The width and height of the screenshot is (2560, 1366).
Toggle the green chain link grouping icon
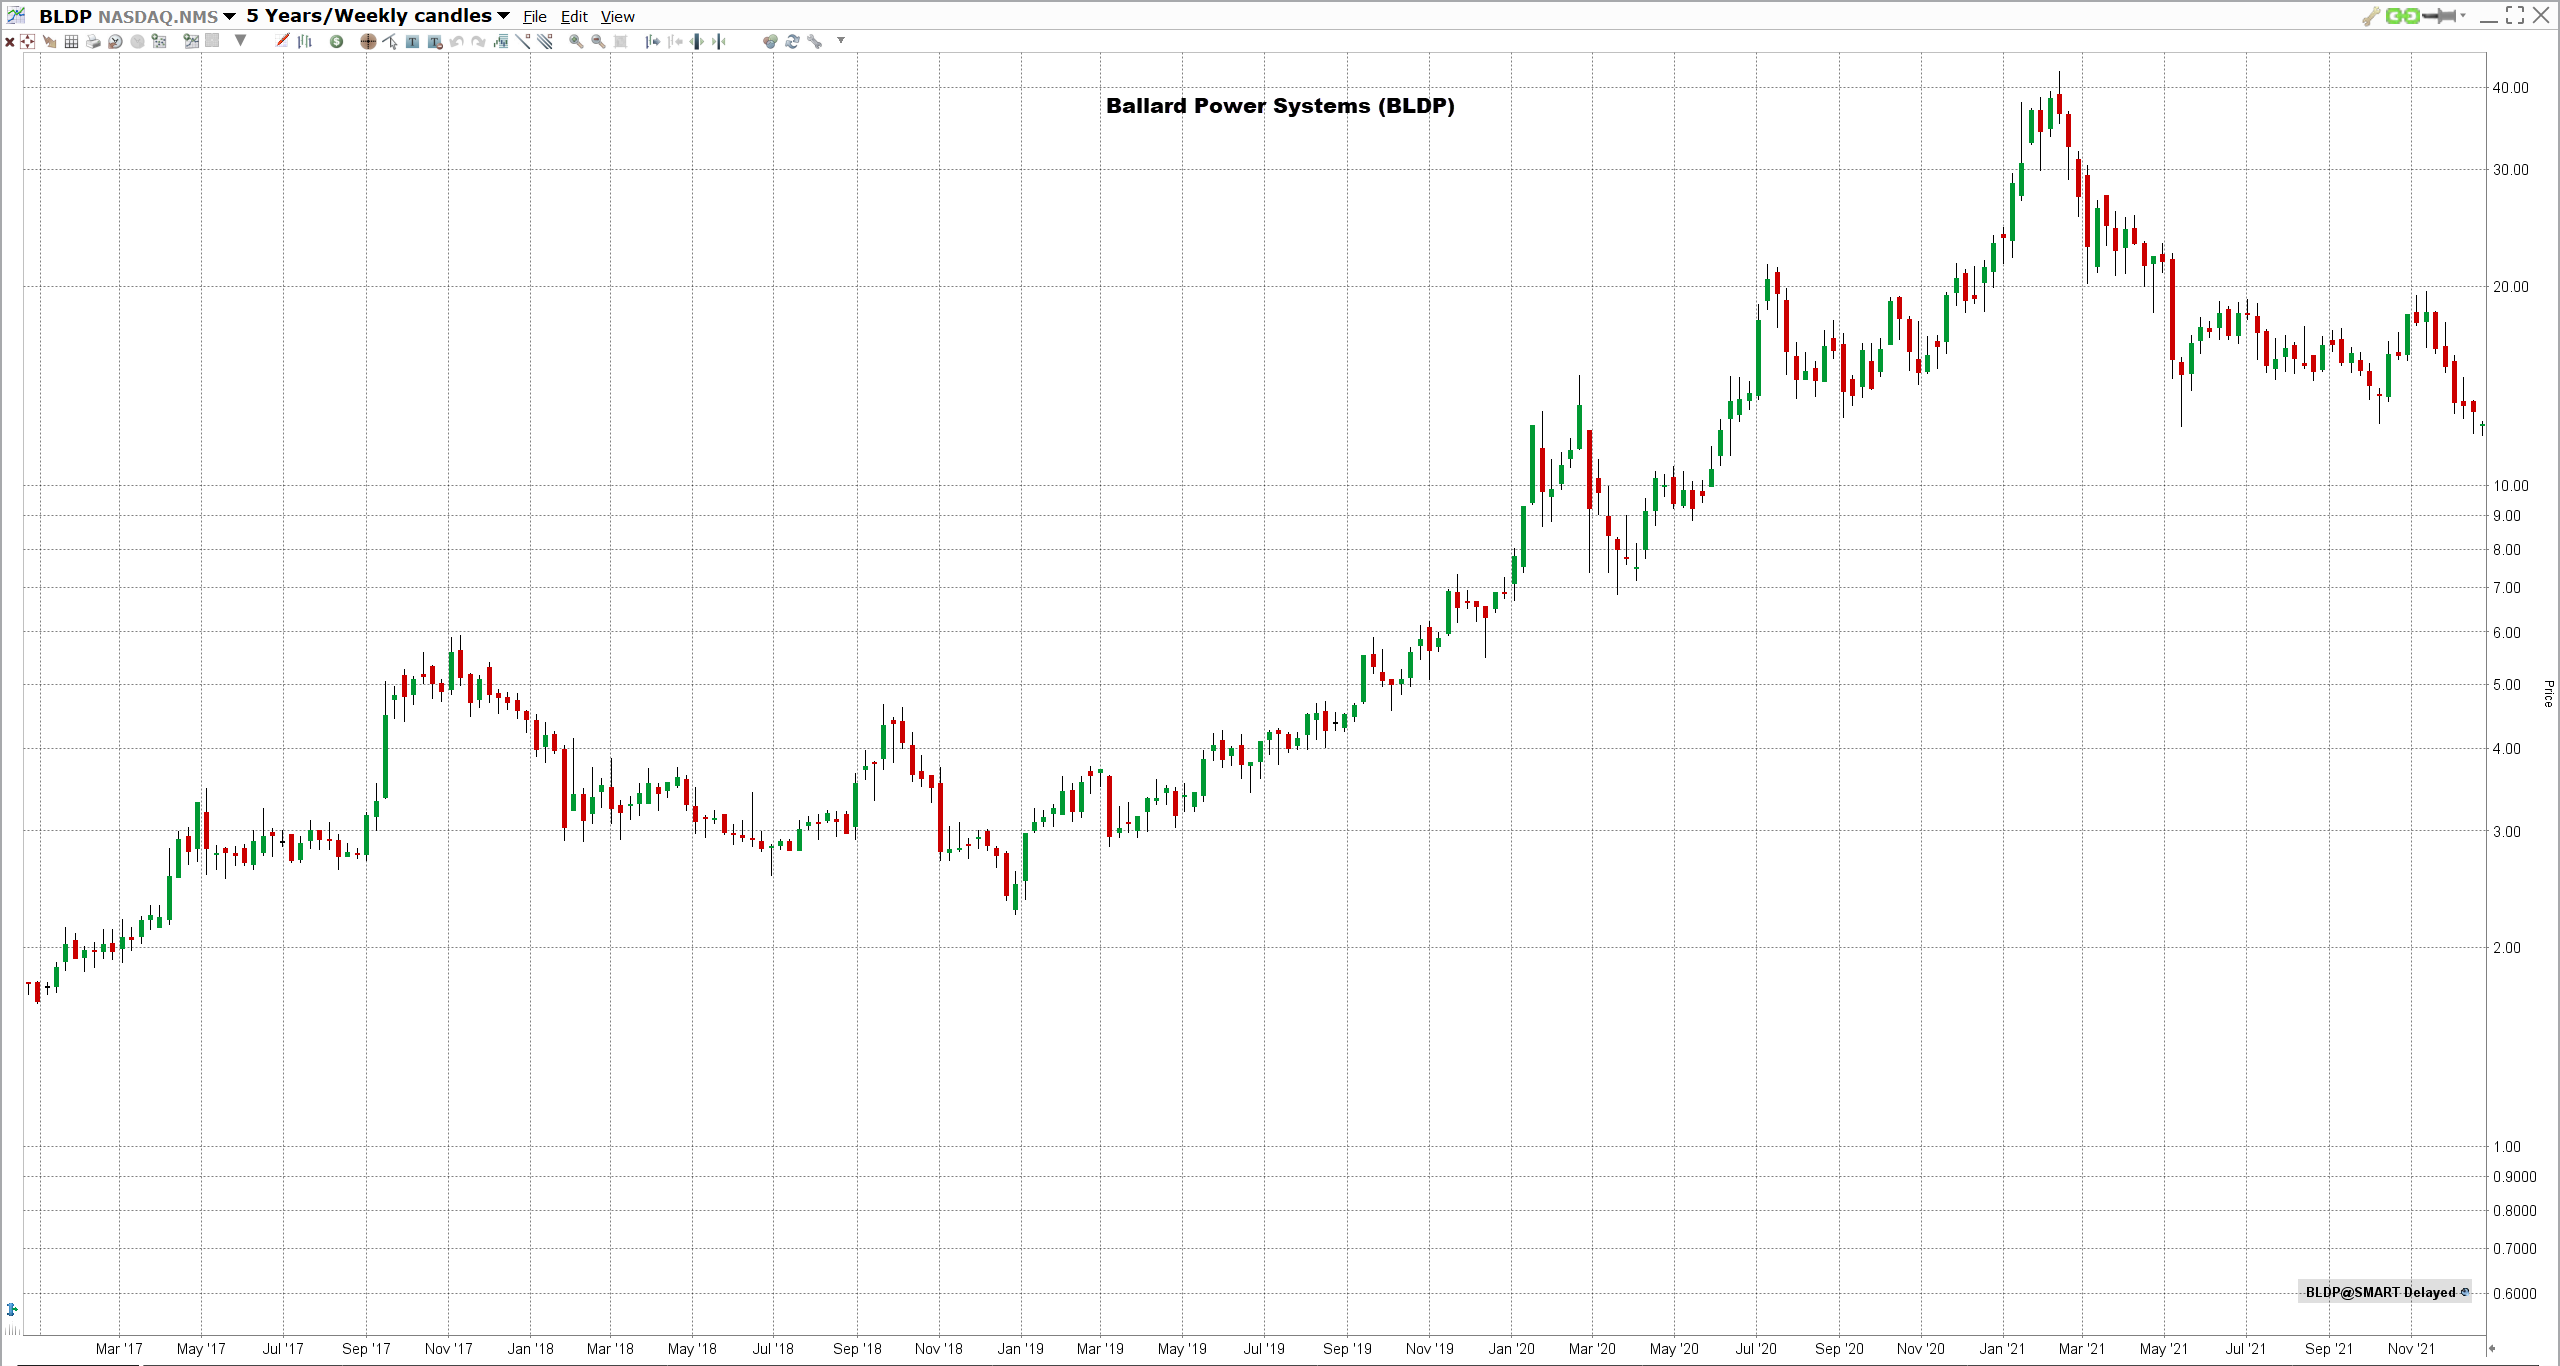2402,15
